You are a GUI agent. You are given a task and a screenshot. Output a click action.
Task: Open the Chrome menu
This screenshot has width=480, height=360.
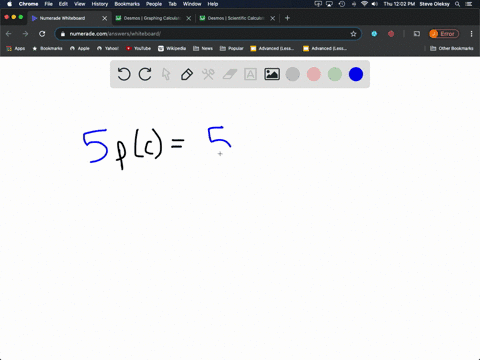pos(28,4)
